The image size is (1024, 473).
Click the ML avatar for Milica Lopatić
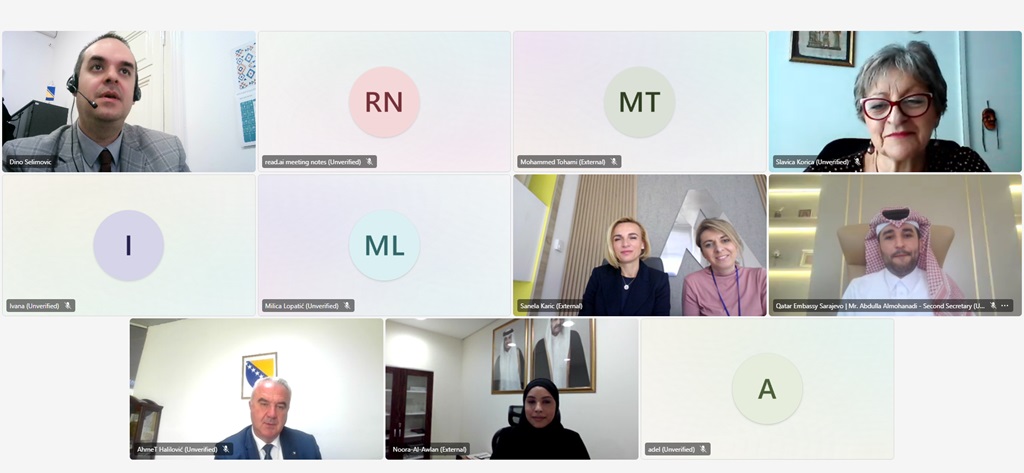pos(384,246)
